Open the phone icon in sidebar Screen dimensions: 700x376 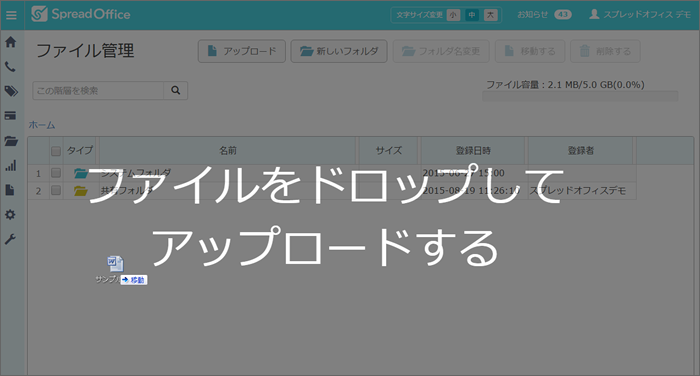pos(10,67)
